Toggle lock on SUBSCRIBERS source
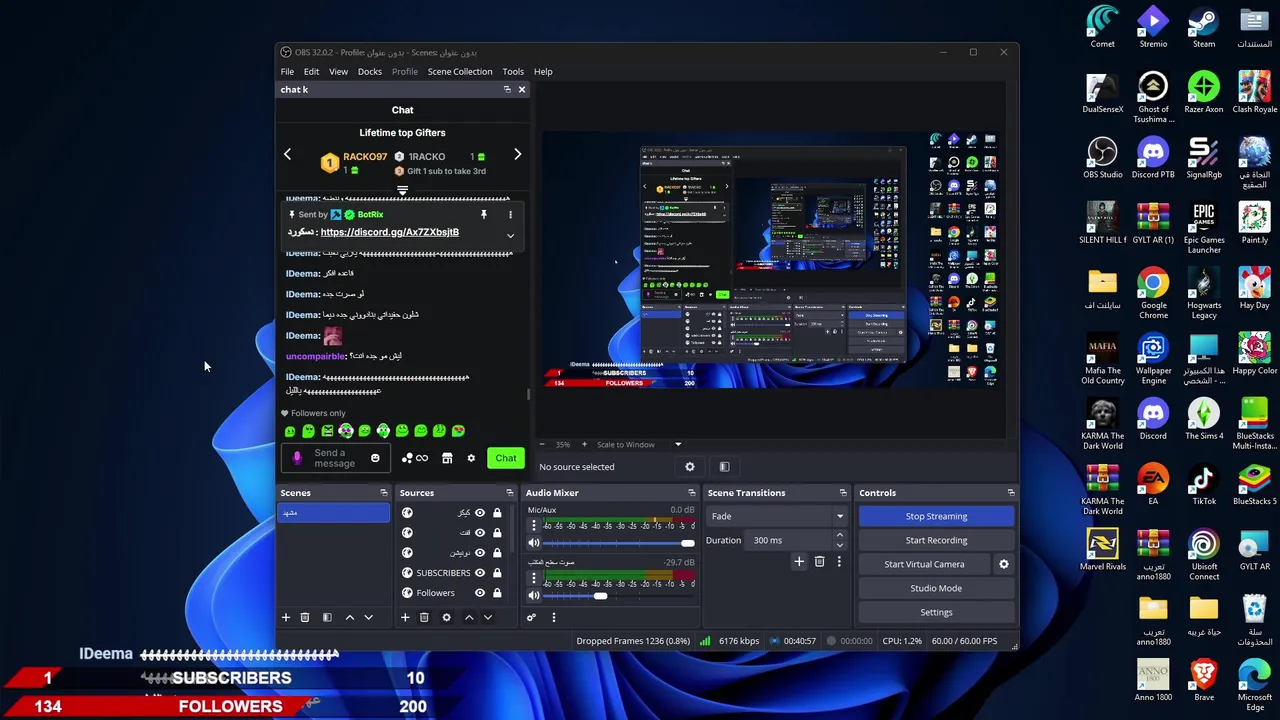This screenshot has width=1280, height=720. coord(497,573)
